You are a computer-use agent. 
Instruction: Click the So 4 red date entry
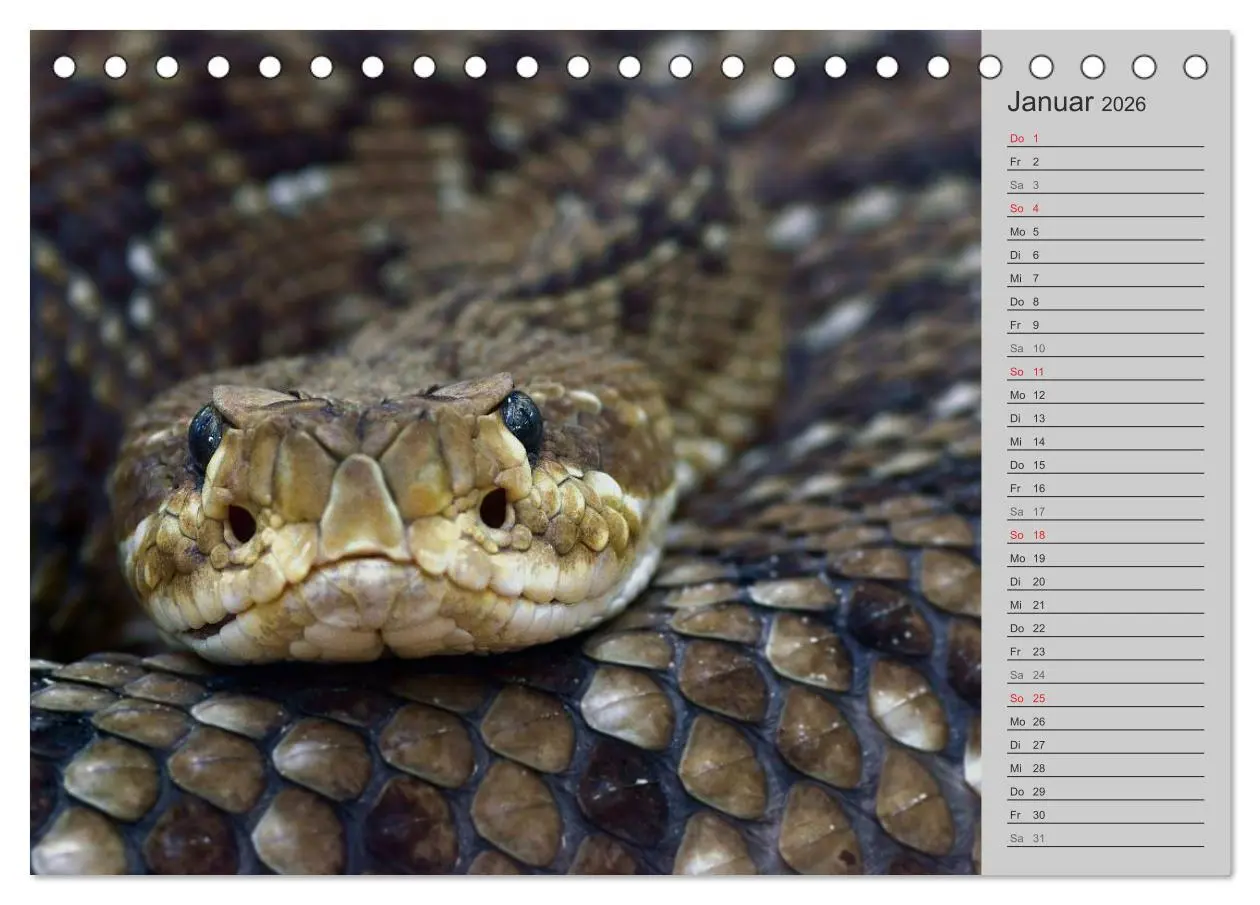[x=1105, y=209]
